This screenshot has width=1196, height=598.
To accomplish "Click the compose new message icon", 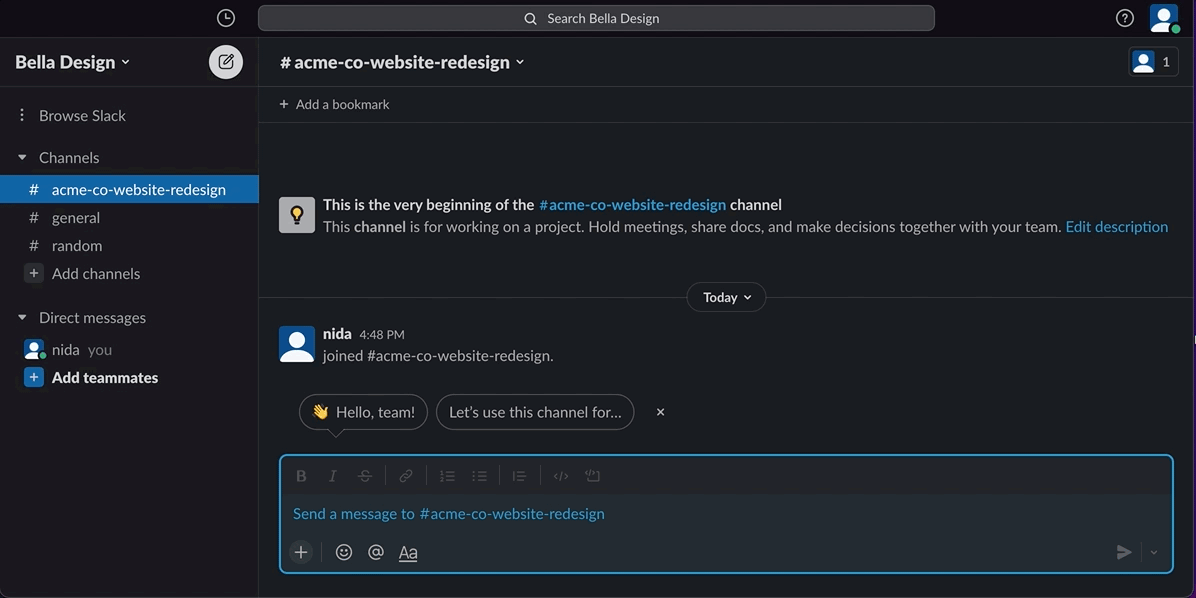I will point(226,62).
